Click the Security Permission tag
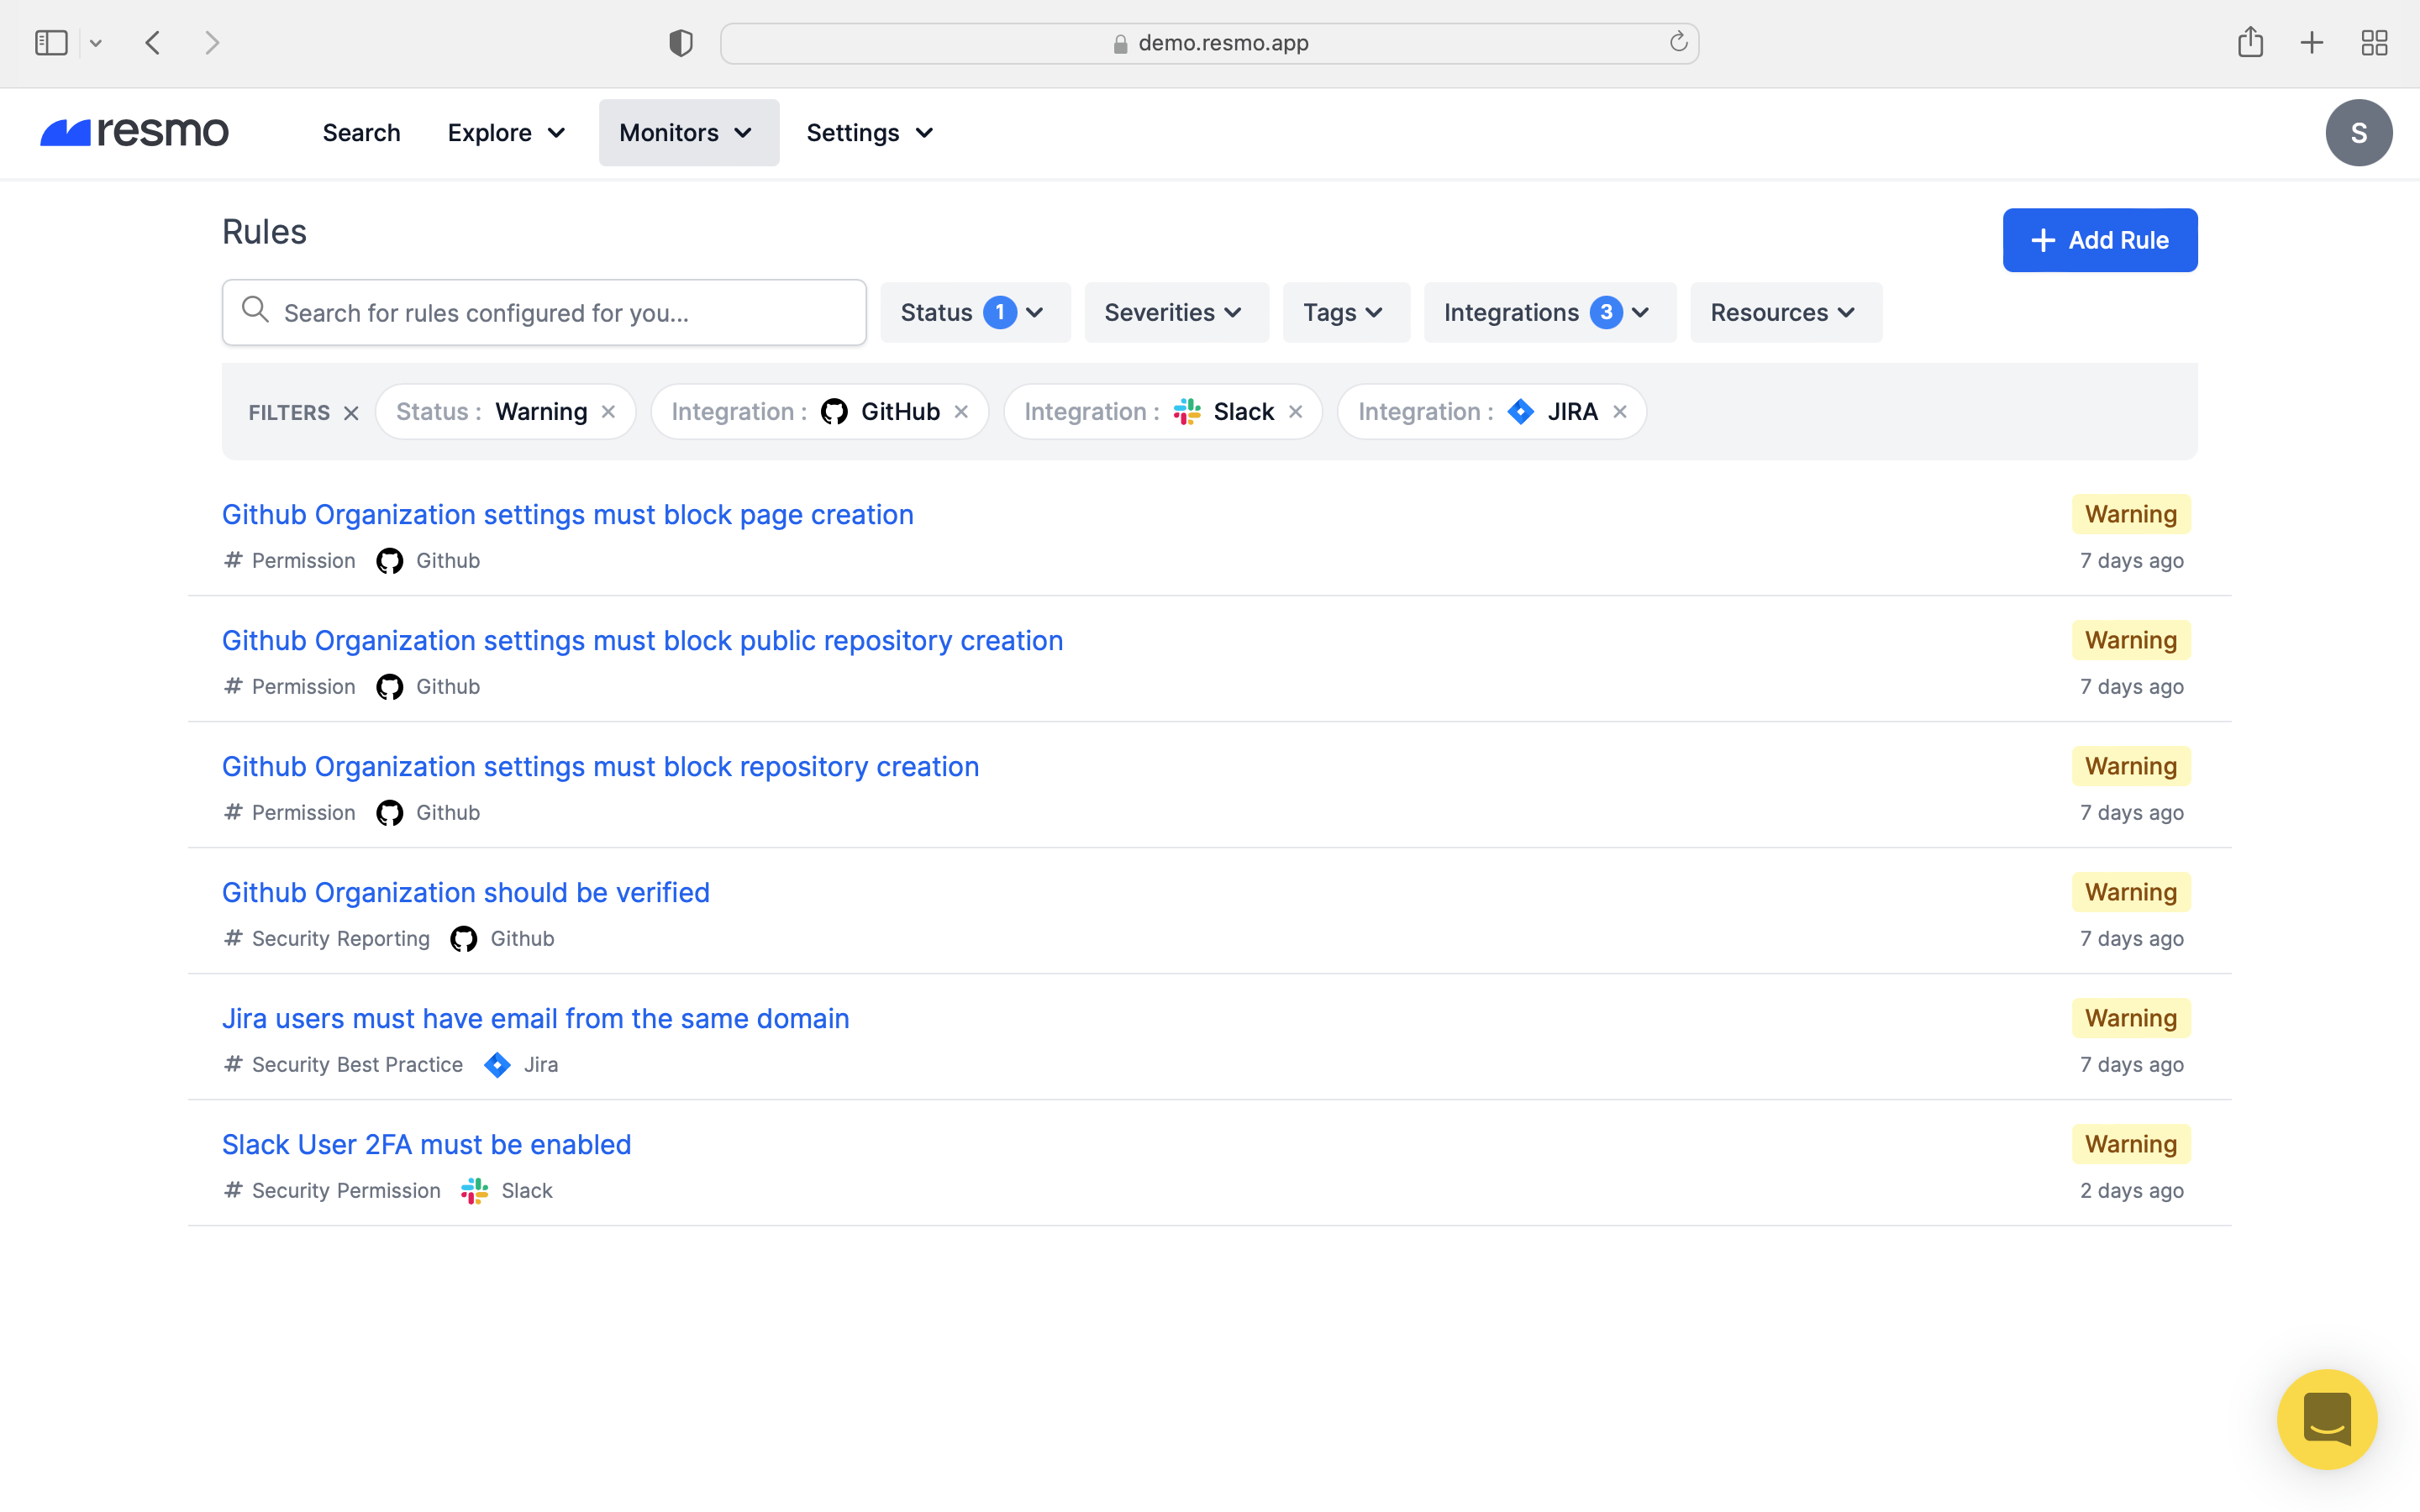 [x=333, y=1191]
